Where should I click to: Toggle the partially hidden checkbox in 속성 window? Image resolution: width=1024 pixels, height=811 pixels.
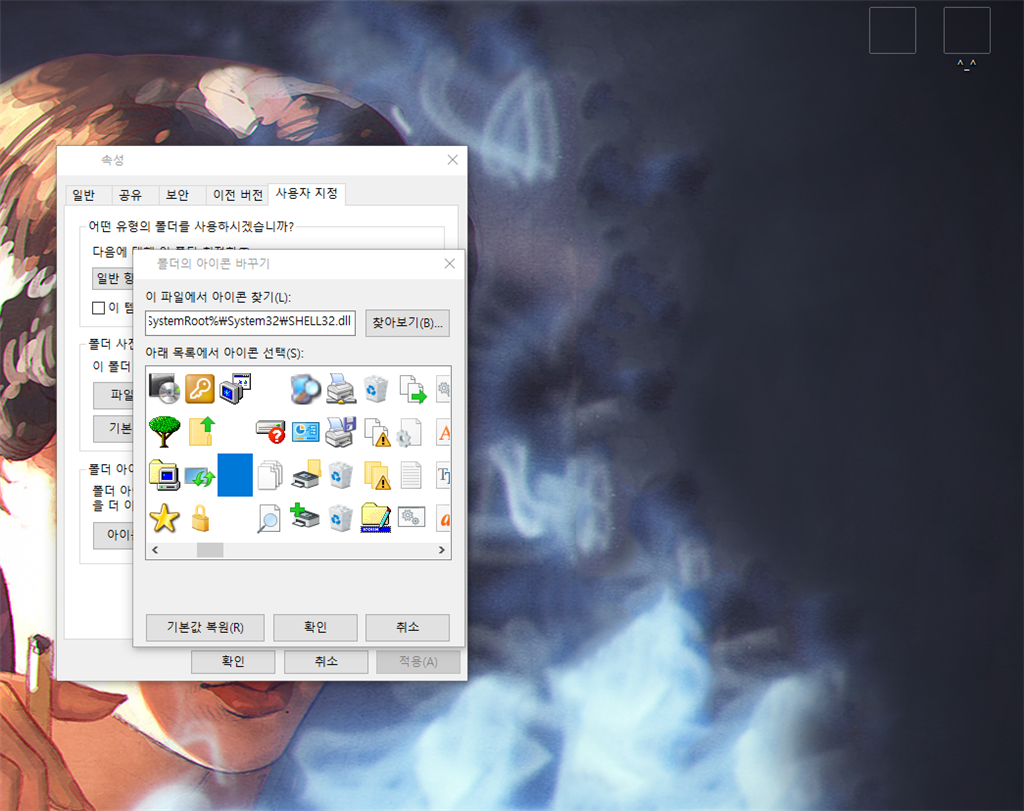coord(99,308)
